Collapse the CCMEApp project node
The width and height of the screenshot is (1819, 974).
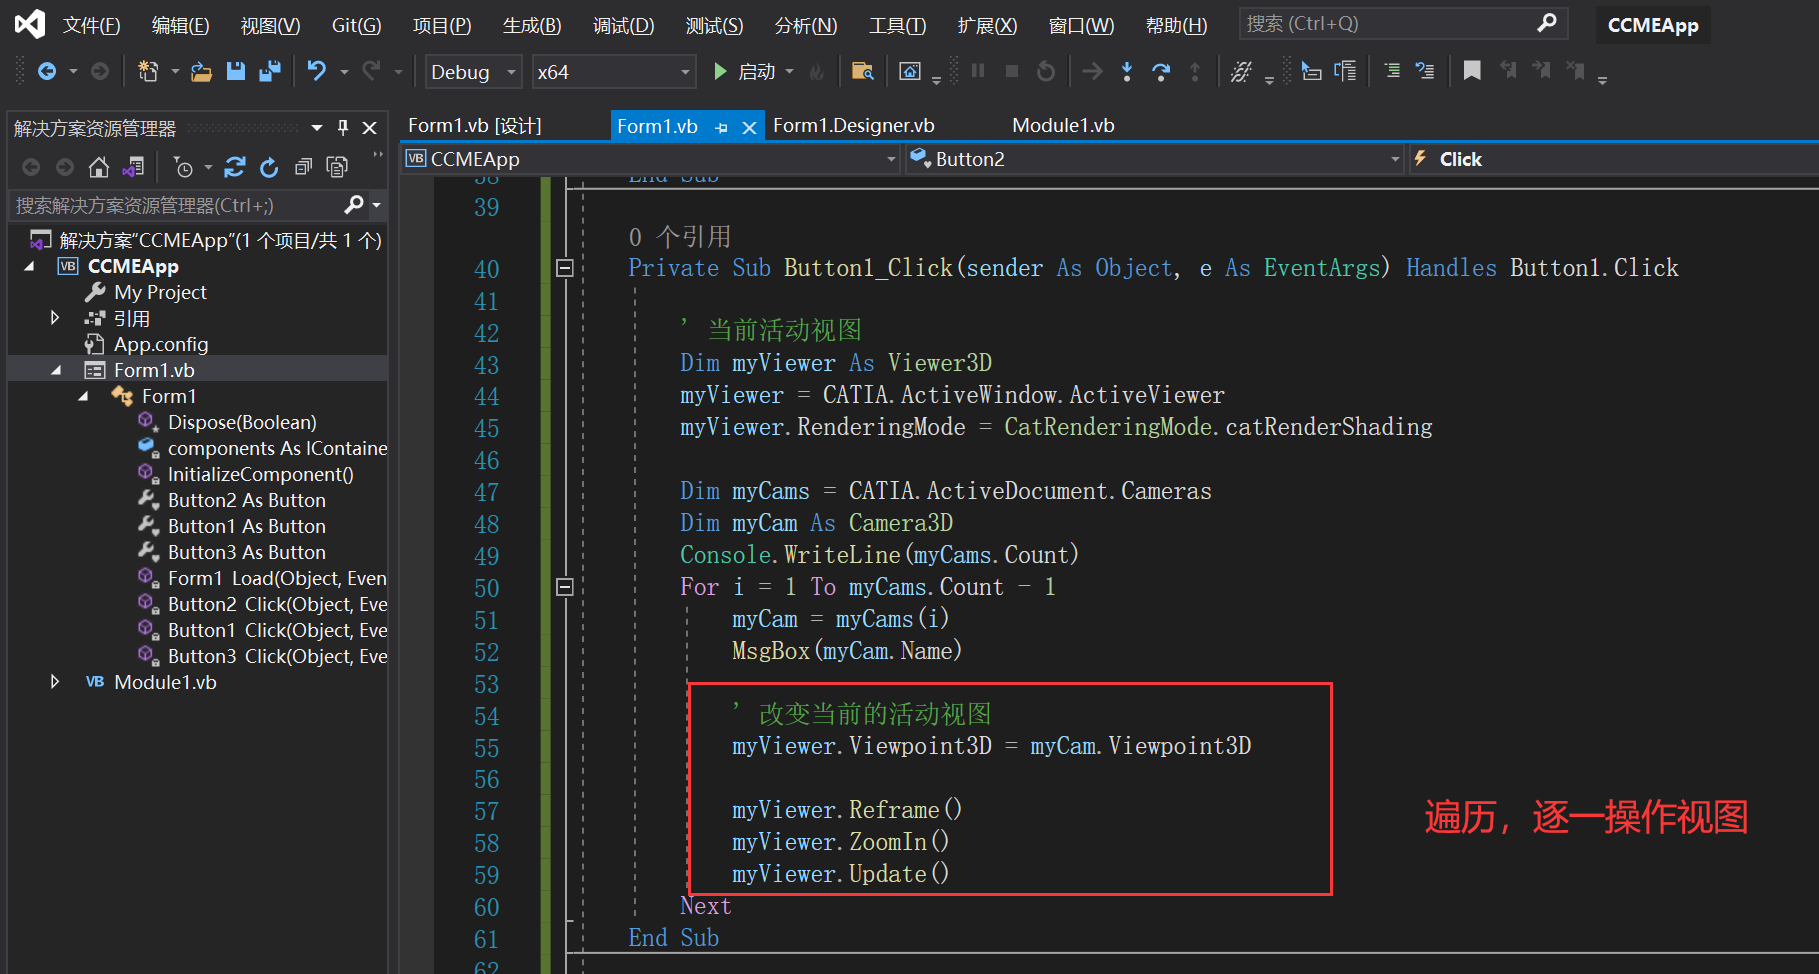click(30, 266)
